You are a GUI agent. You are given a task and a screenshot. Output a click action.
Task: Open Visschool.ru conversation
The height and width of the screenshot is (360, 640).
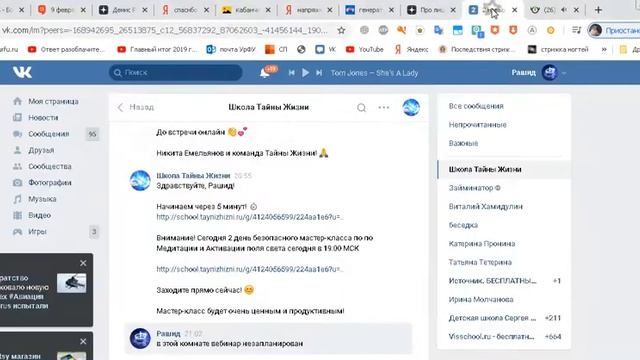click(x=504, y=337)
